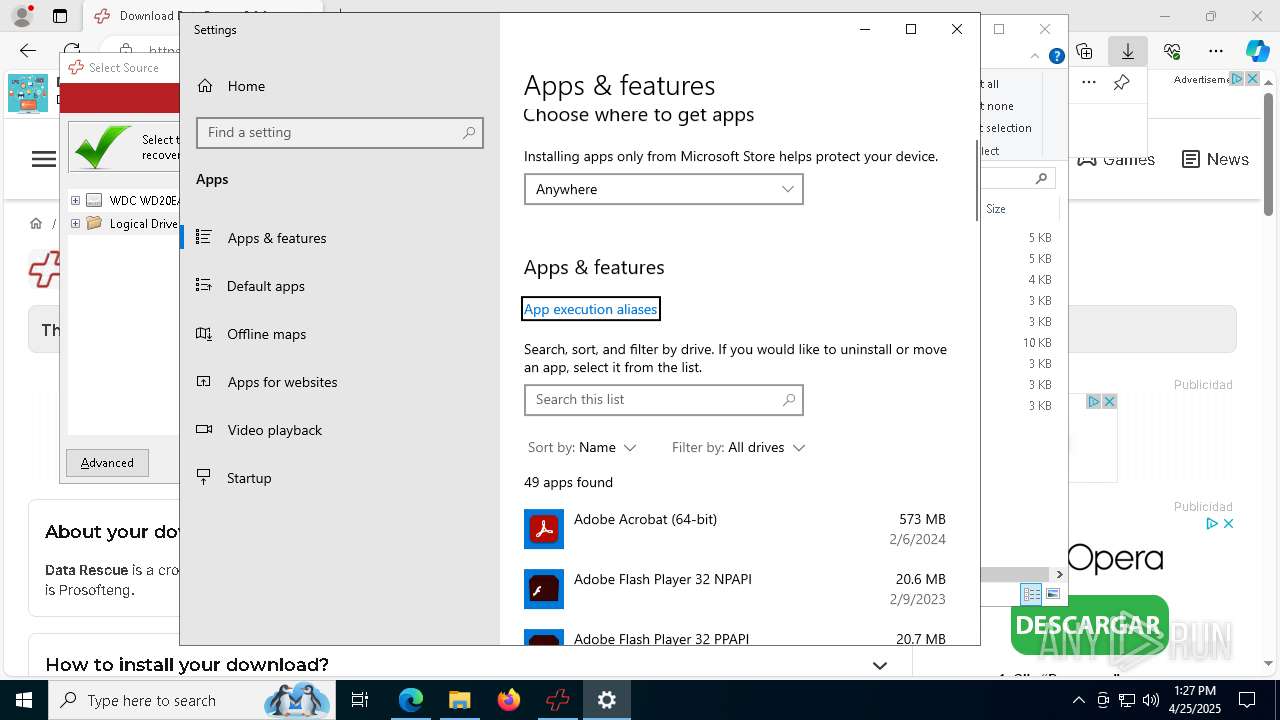Open the webpage hamburger menu

pyautogui.click(x=44, y=159)
